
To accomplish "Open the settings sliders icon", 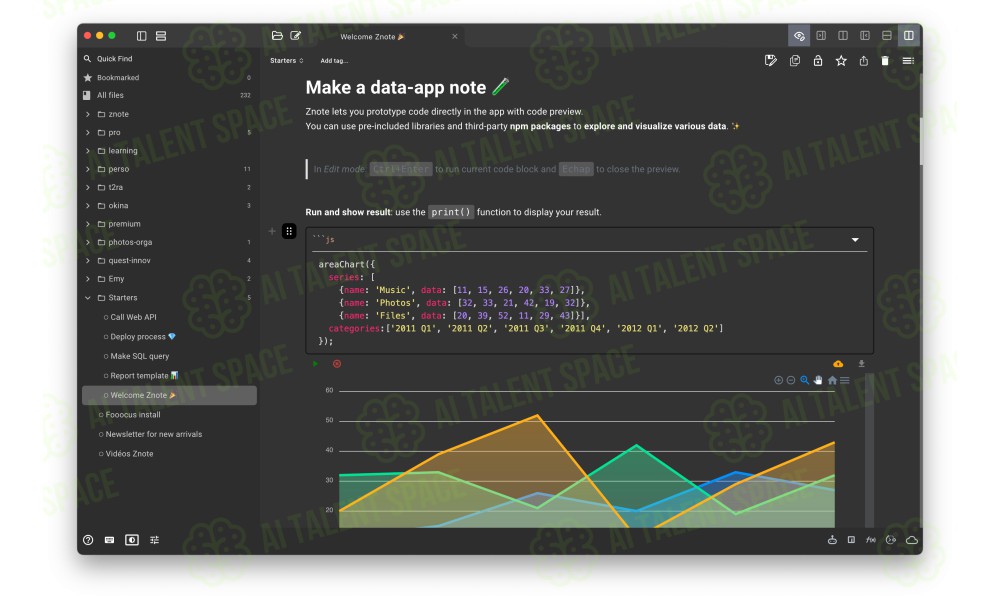I will (154, 540).
